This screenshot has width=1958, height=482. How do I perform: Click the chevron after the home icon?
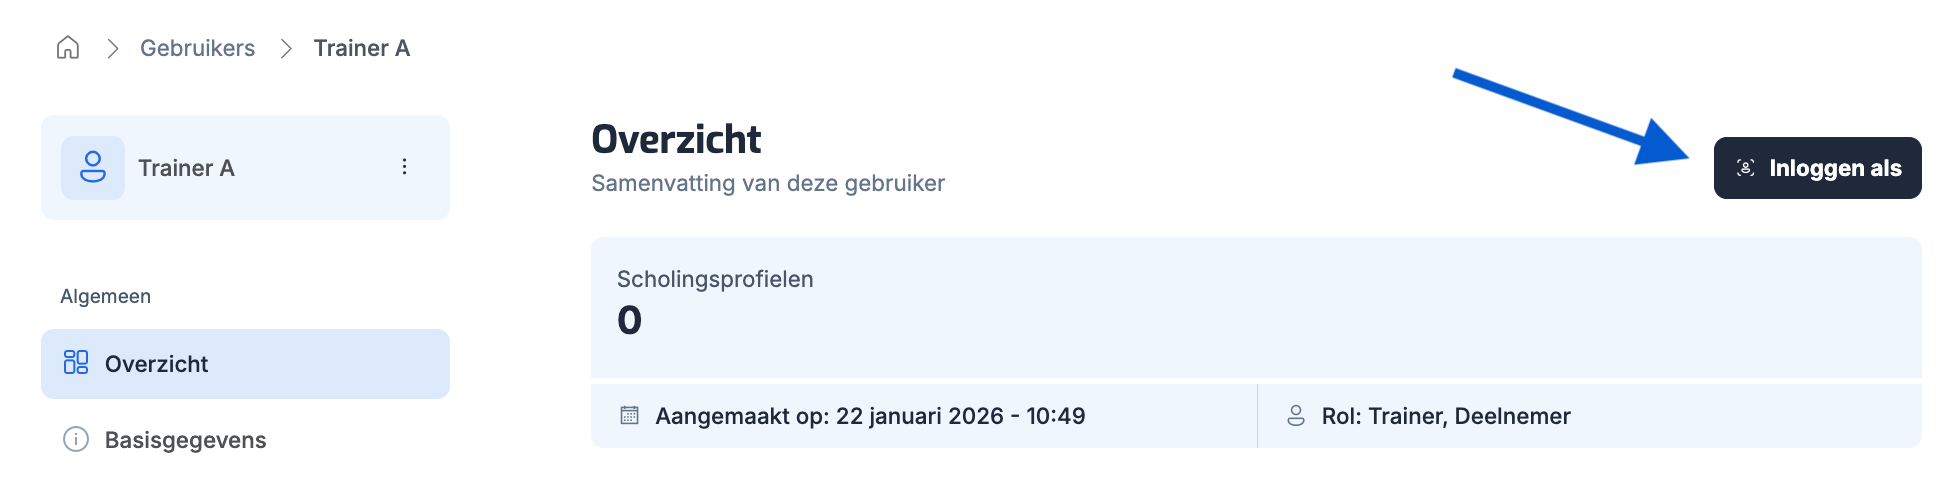[x=113, y=48]
